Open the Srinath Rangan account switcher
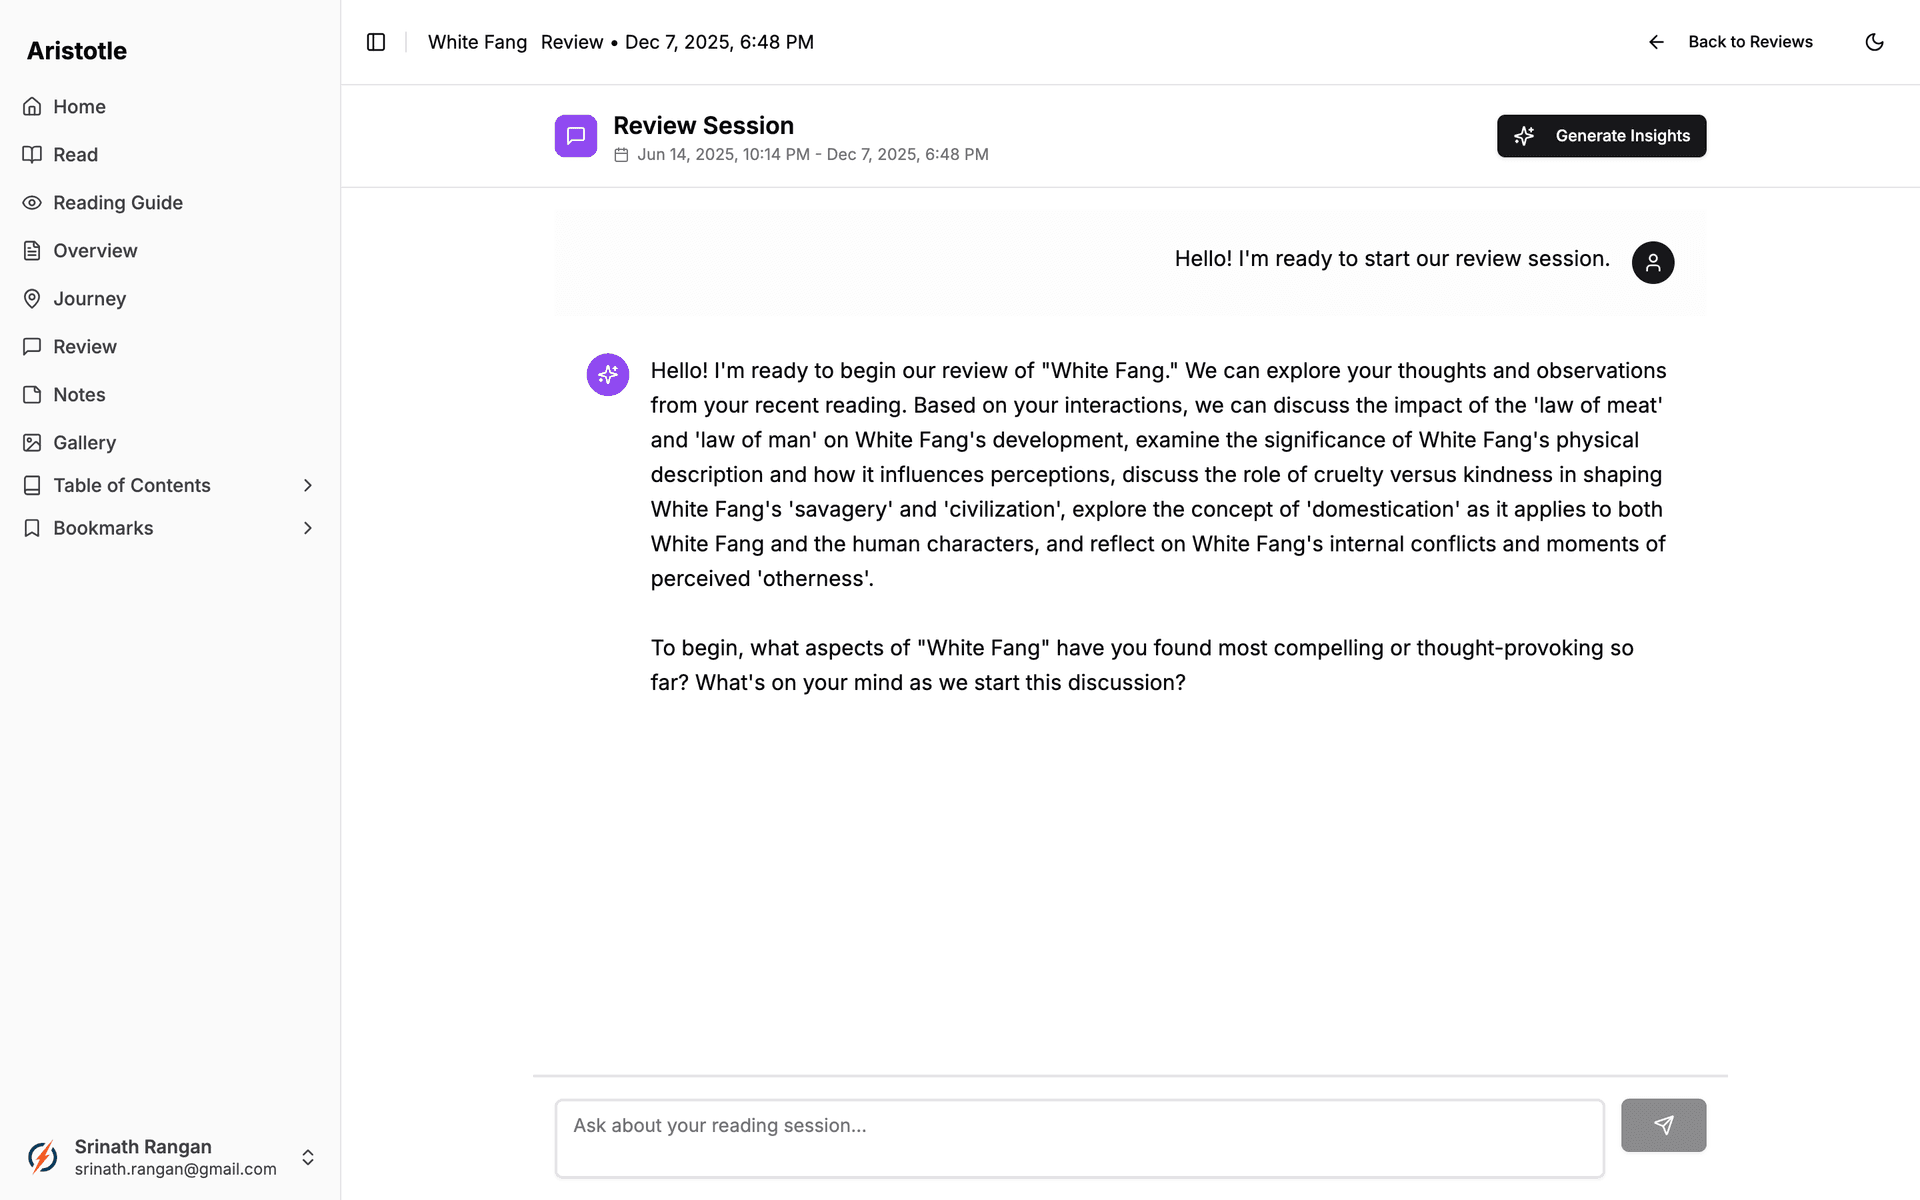The height and width of the screenshot is (1200, 1920). click(x=170, y=1157)
